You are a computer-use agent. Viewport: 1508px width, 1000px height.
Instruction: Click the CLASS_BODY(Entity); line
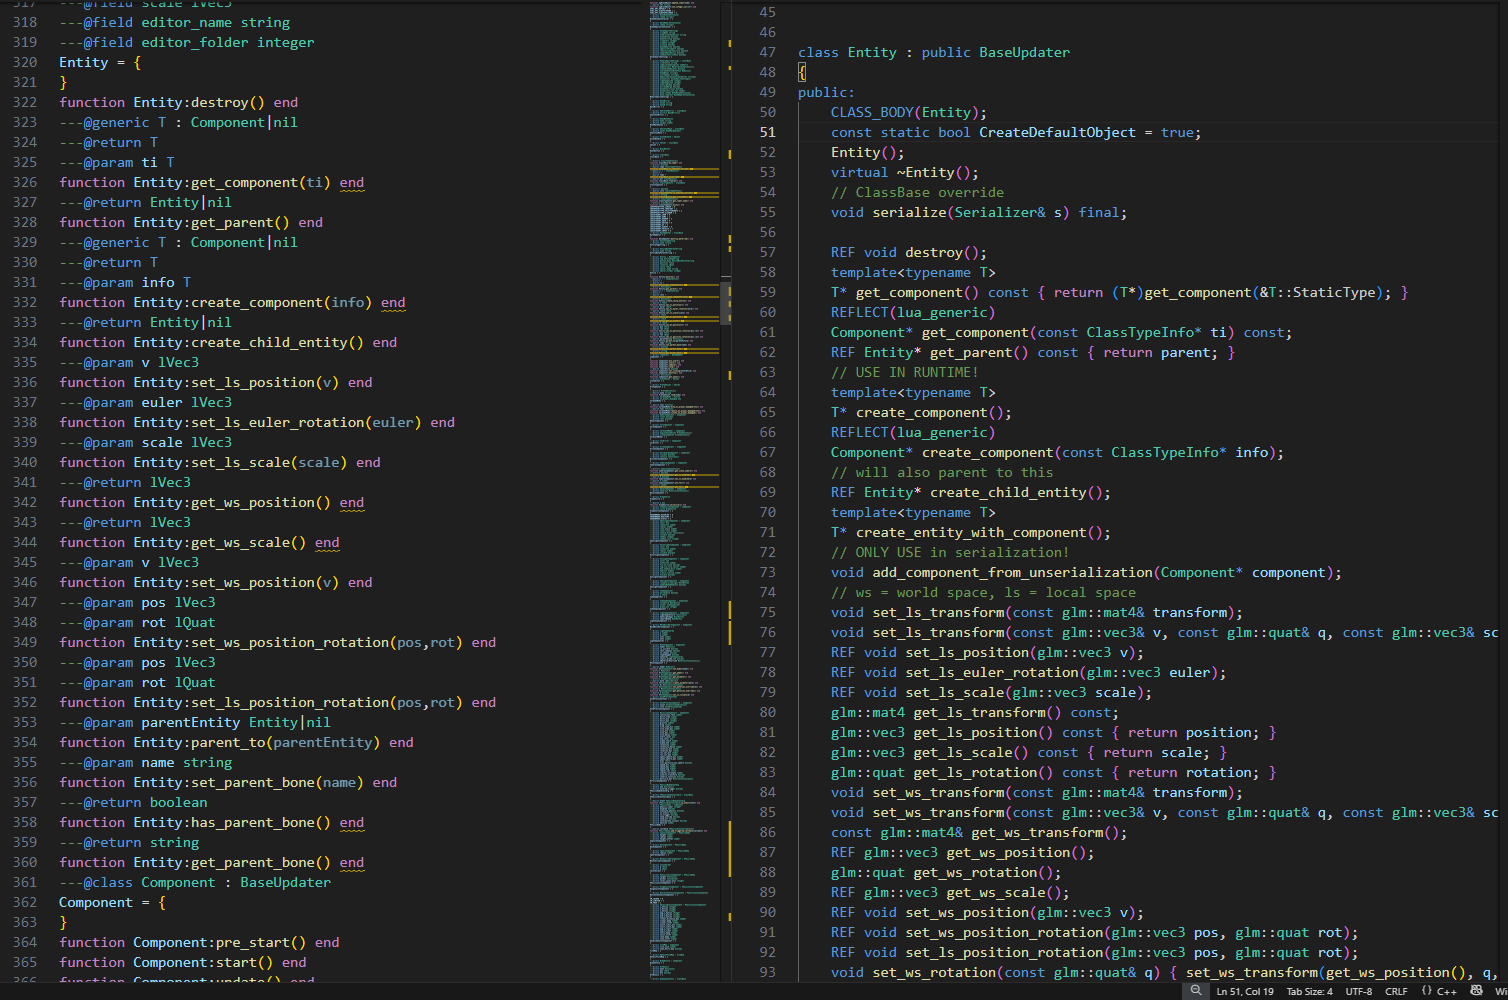click(909, 112)
